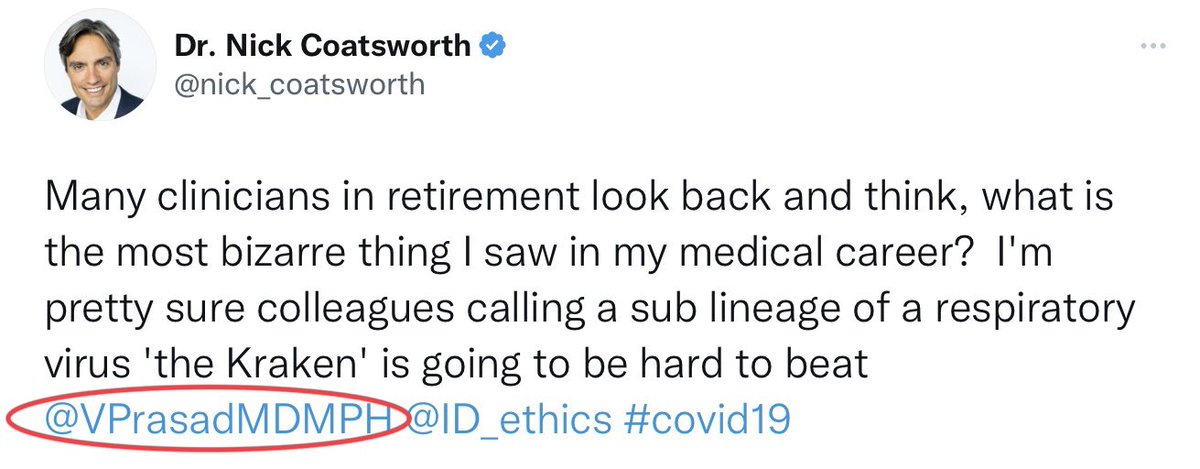Open the three-dot more options menu

point(1157,48)
